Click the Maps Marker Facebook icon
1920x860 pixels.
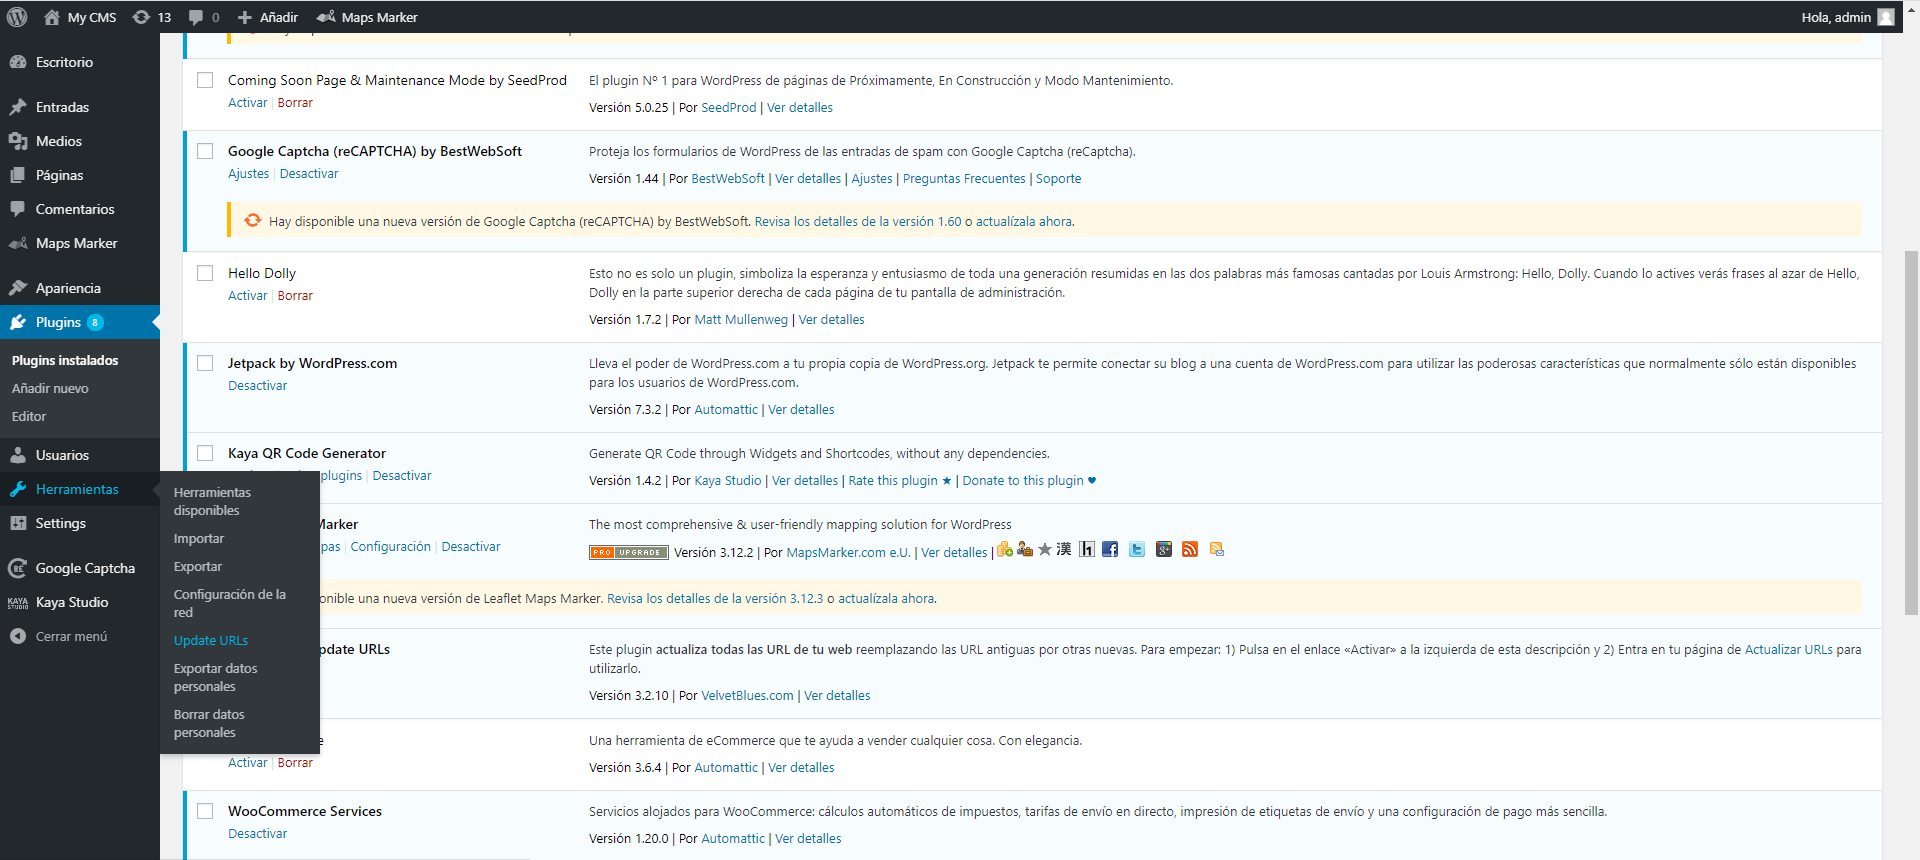1110,549
